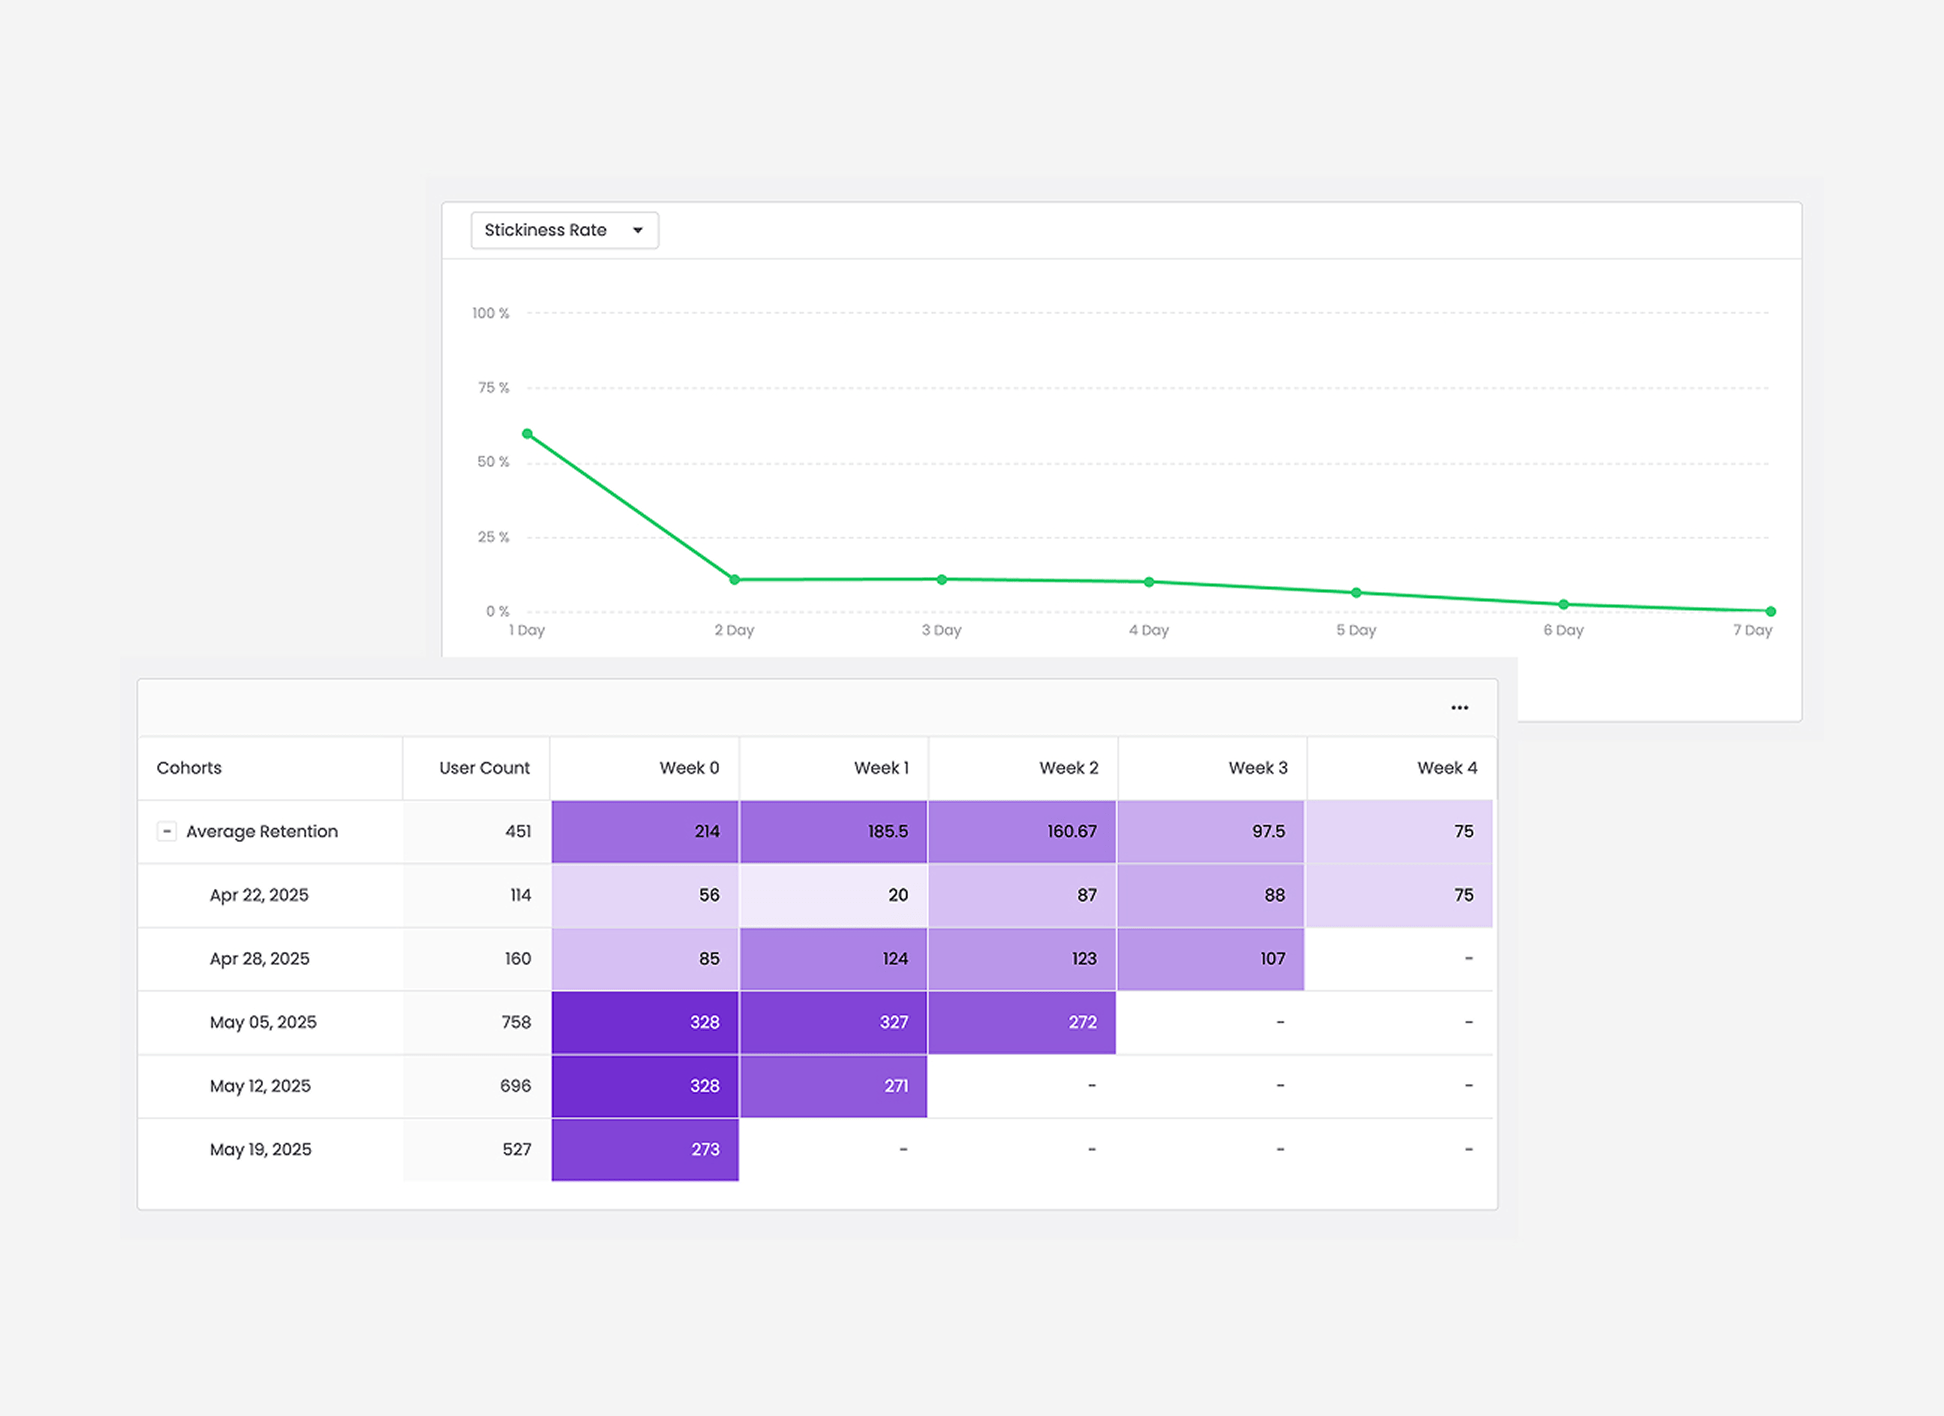Select the Week 2 cell with value 272
The width and height of the screenshot is (1944, 1416).
1022,1022
